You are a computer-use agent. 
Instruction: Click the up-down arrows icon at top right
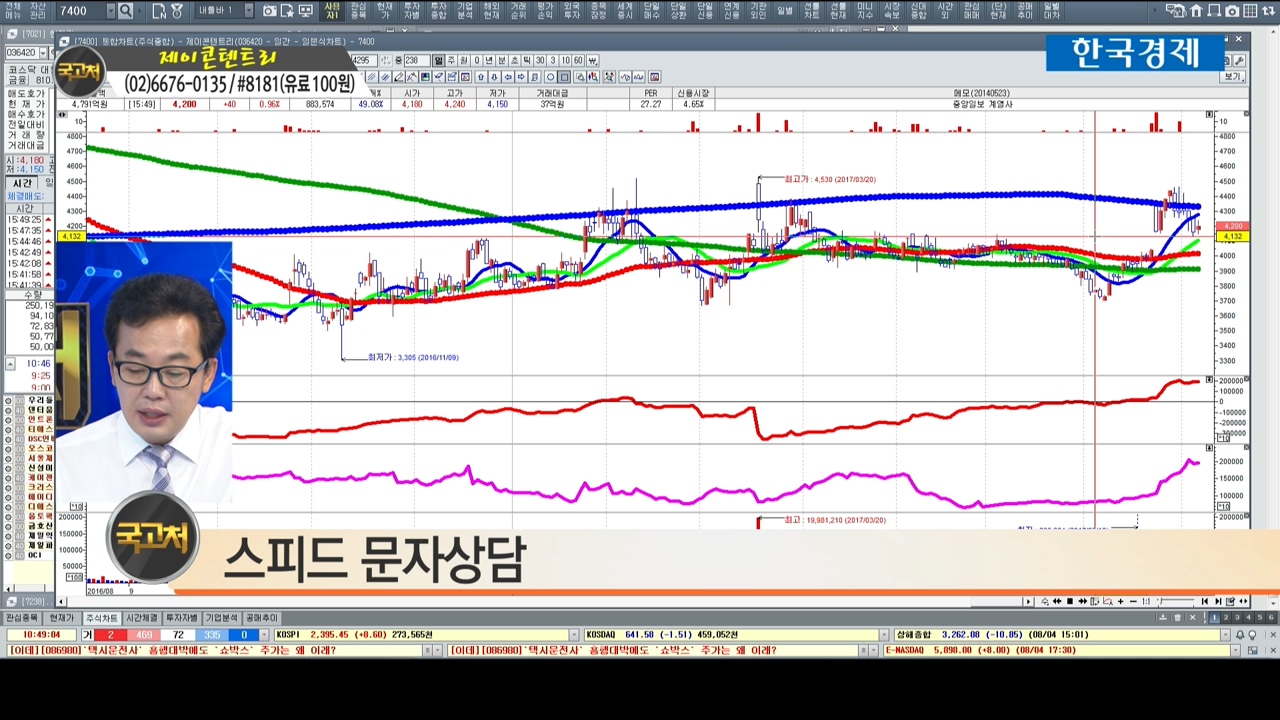pyautogui.click(x=1268, y=11)
